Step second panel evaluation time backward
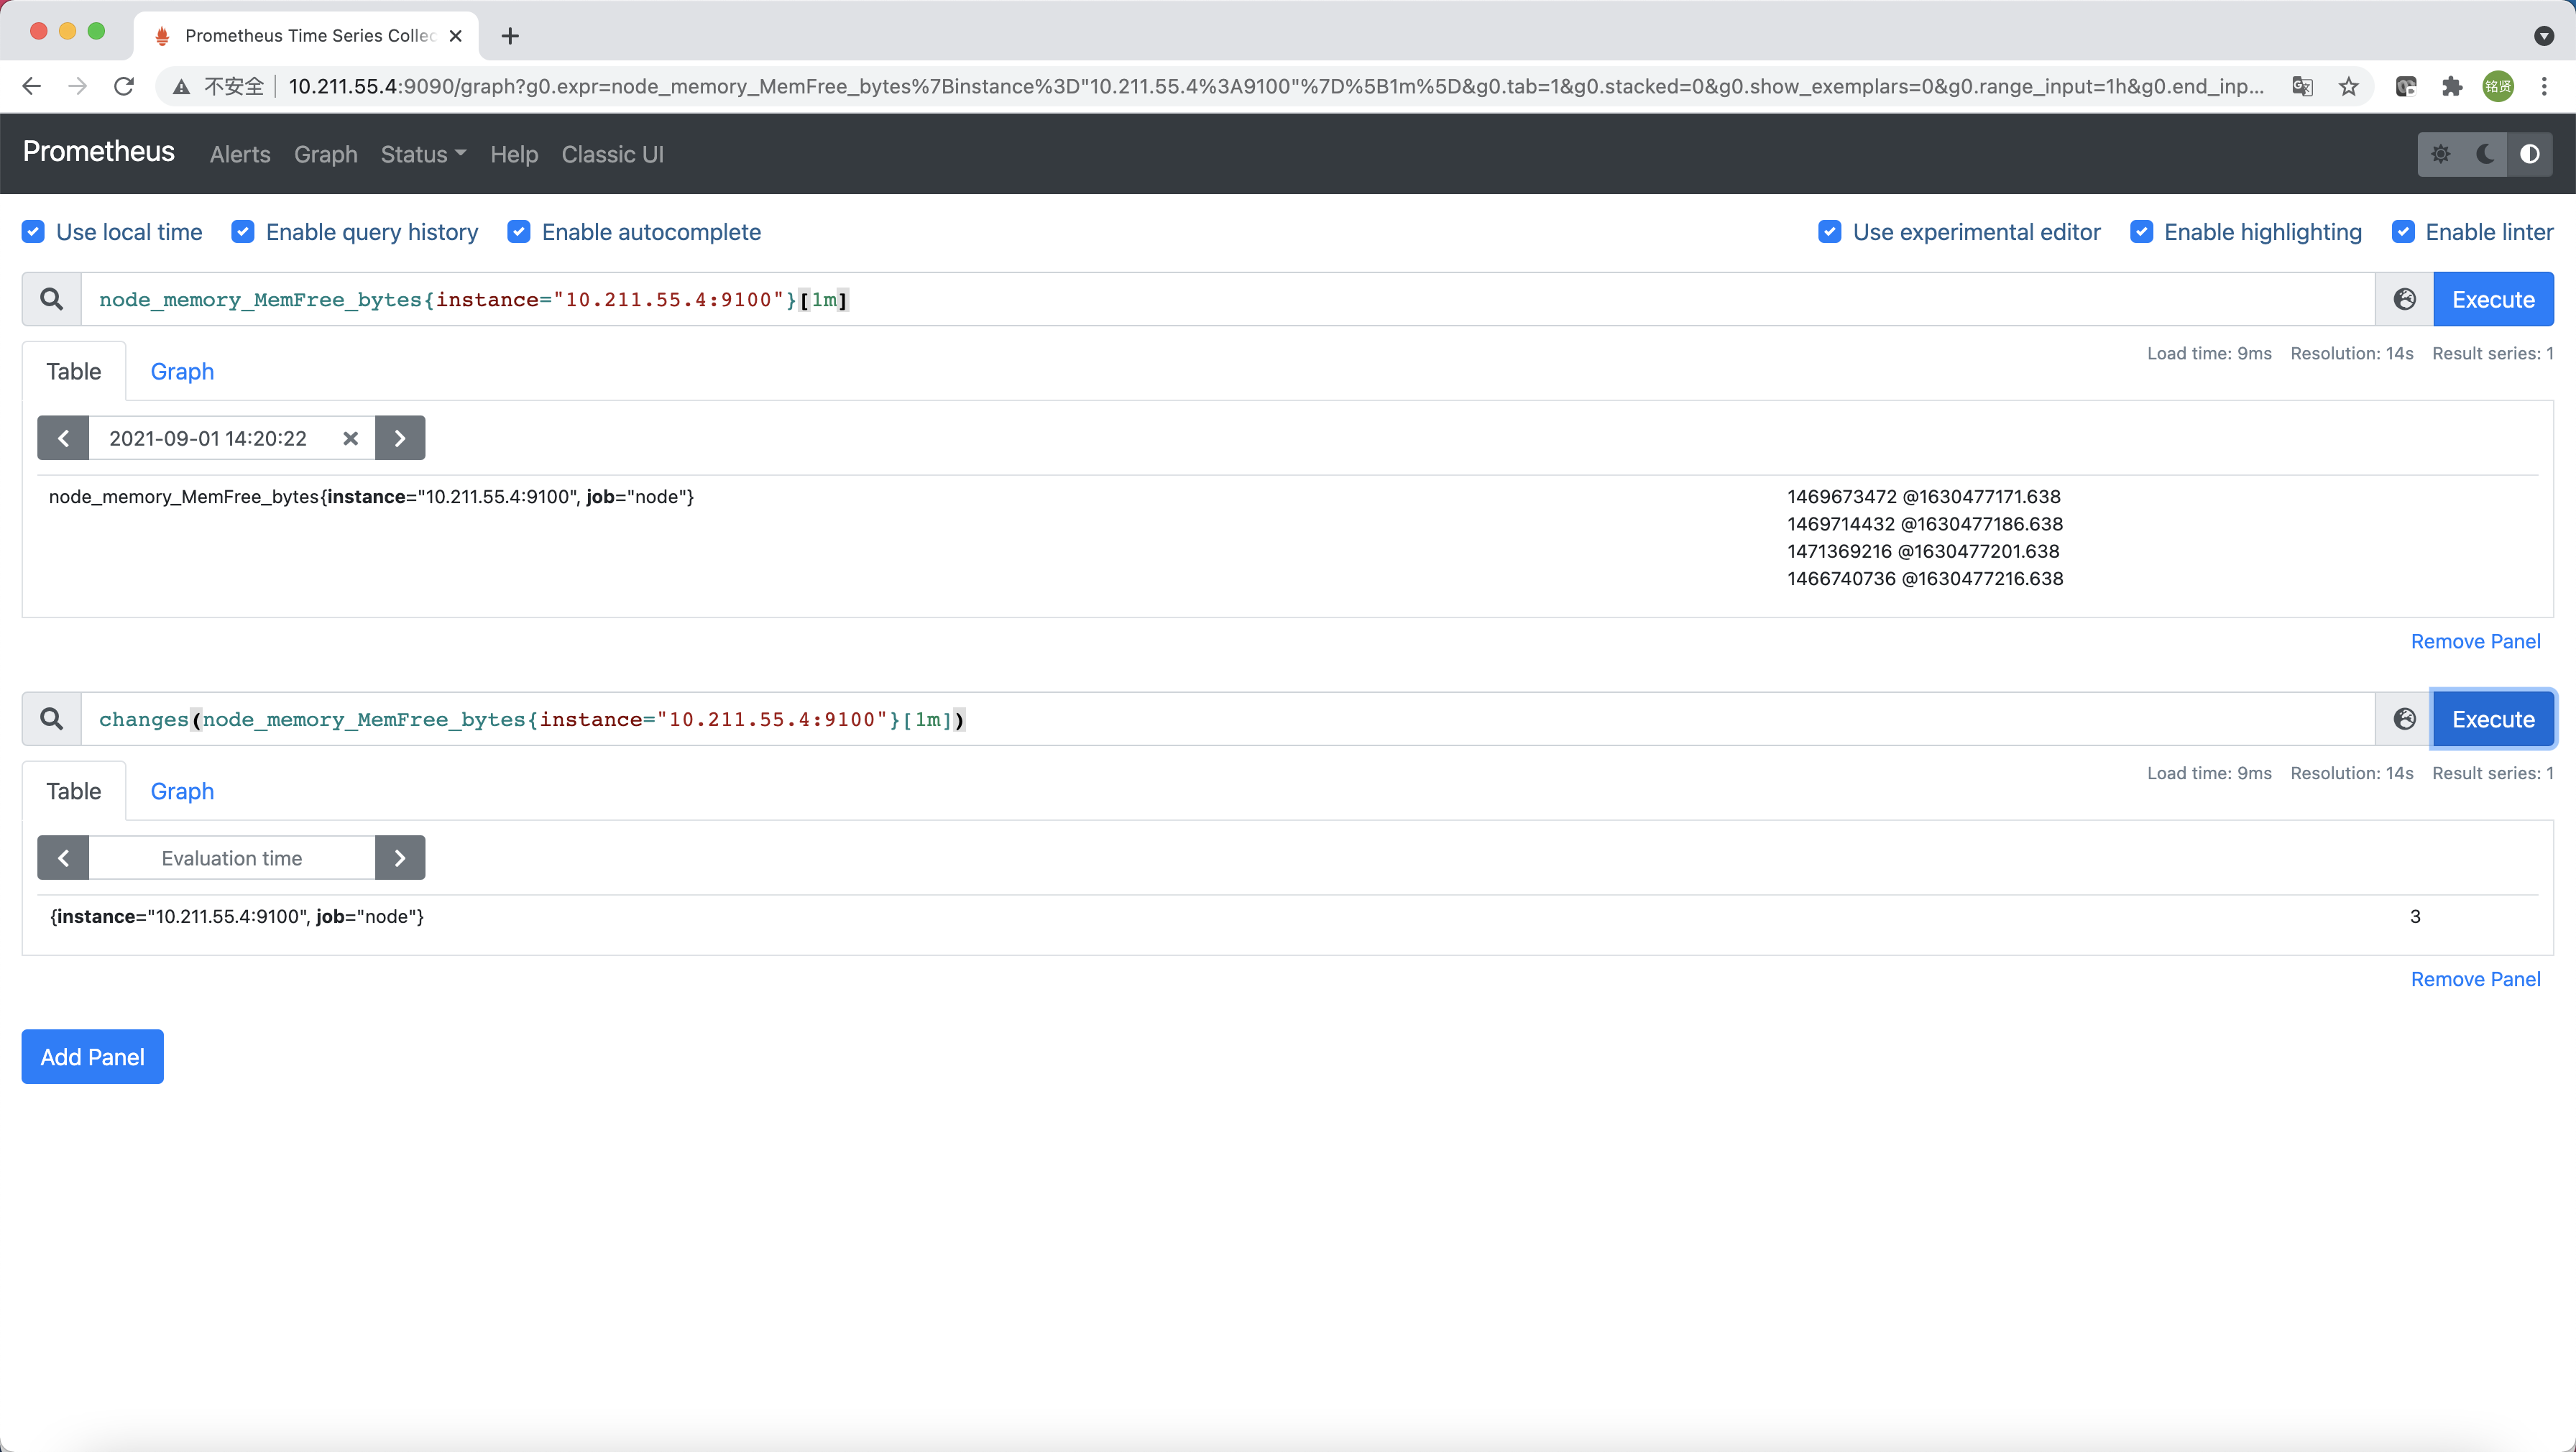This screenshot has width=2576, height=1452. click(x=63, y=858)
